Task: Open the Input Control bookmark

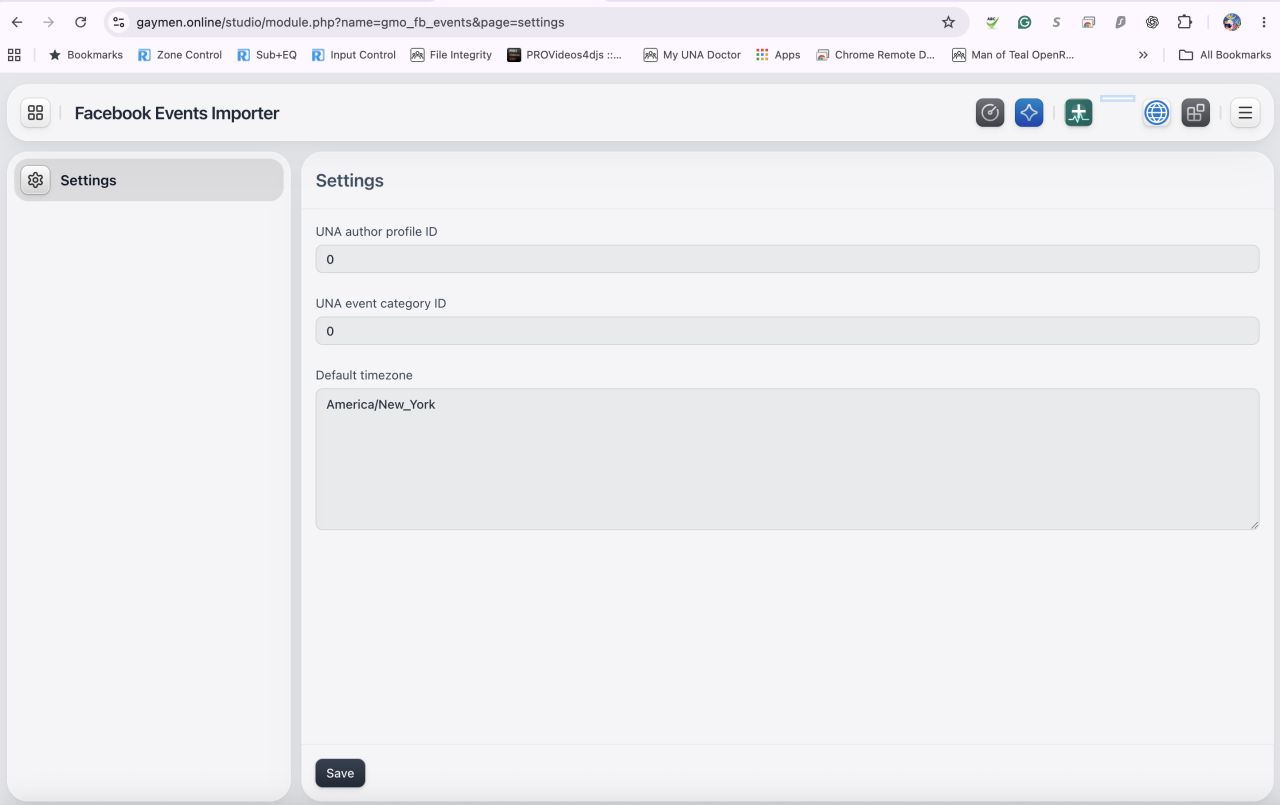Action: point(354,55)
